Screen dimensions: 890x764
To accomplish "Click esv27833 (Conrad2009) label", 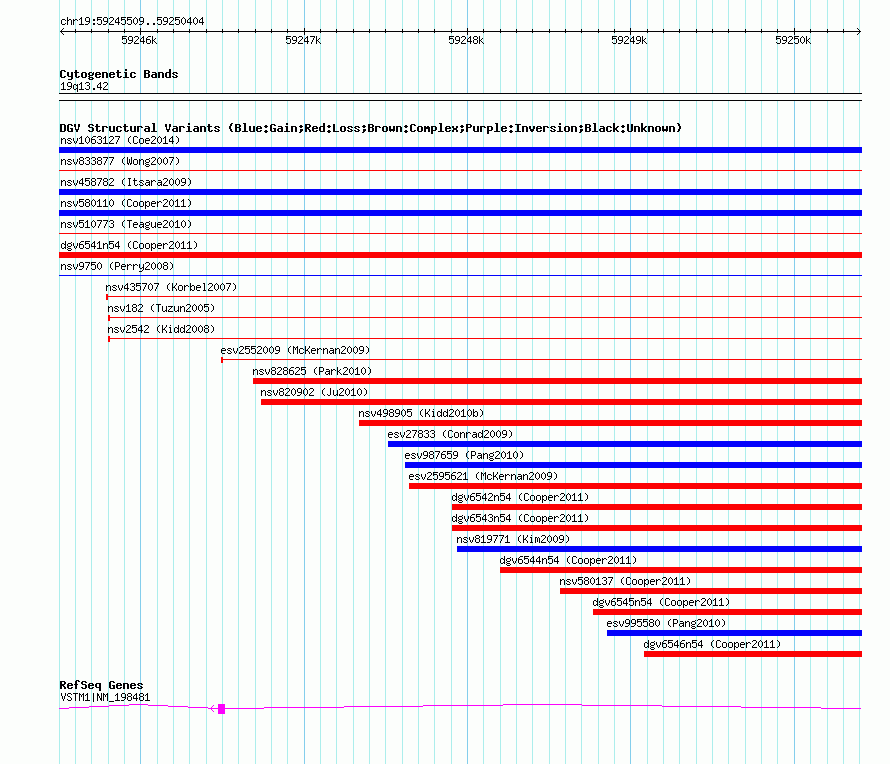I will 450,434.
